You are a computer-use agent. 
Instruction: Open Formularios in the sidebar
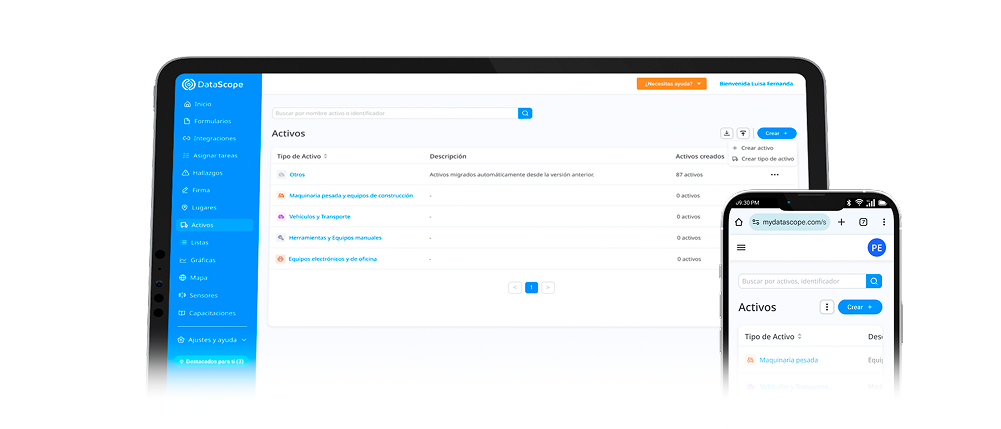[x=212, y=121]
